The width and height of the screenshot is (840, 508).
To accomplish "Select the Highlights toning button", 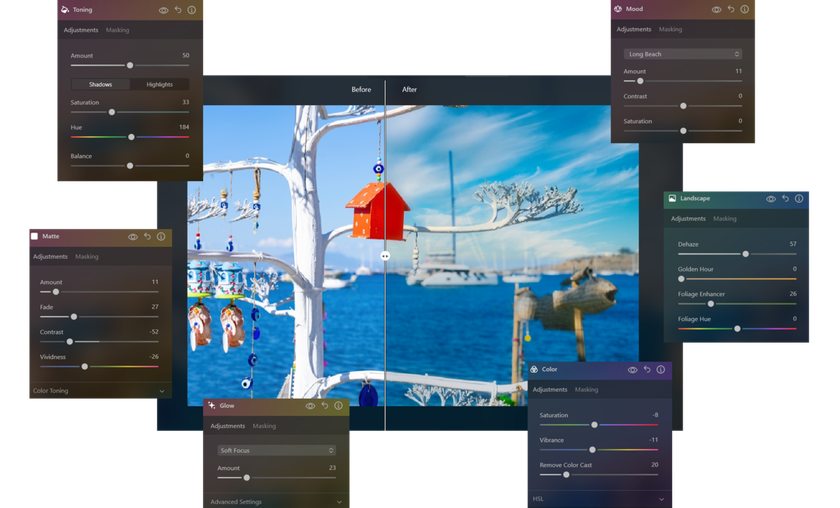I will tap(159, 84).
